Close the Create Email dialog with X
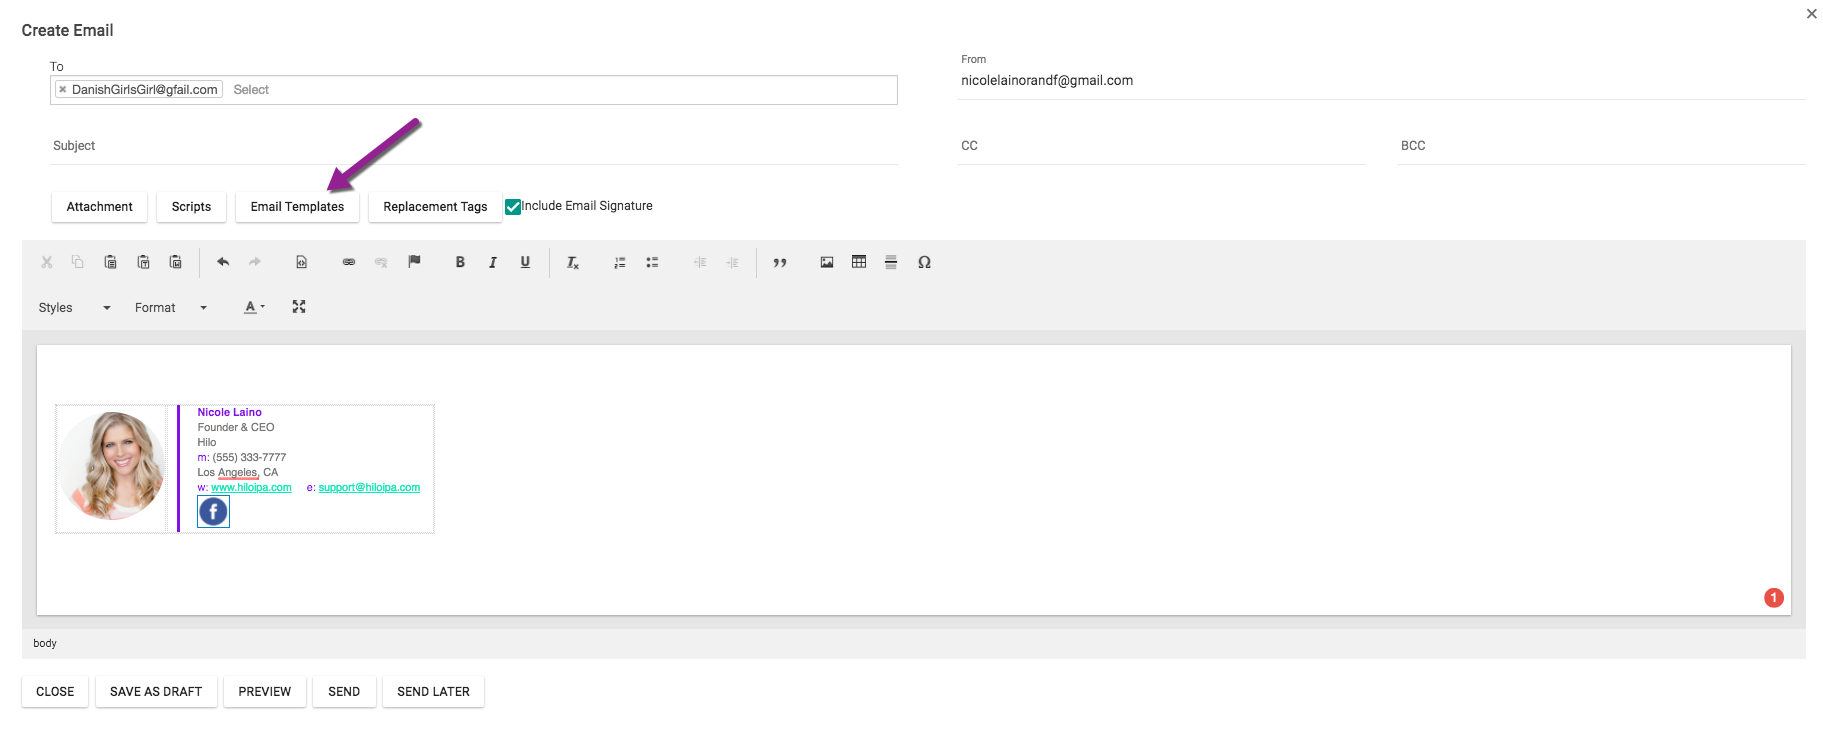This screenshot has height=747, width=1823. (1811, 14)
